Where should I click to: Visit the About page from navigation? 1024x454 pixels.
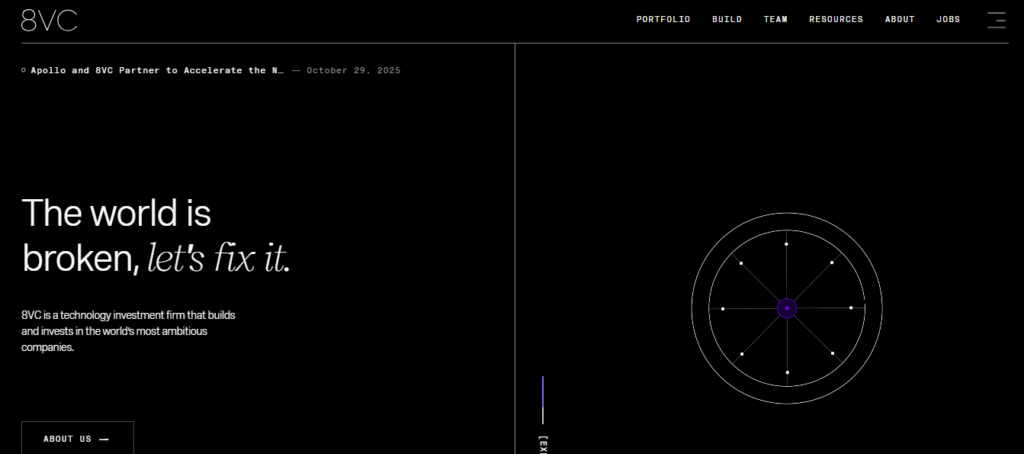899,19
